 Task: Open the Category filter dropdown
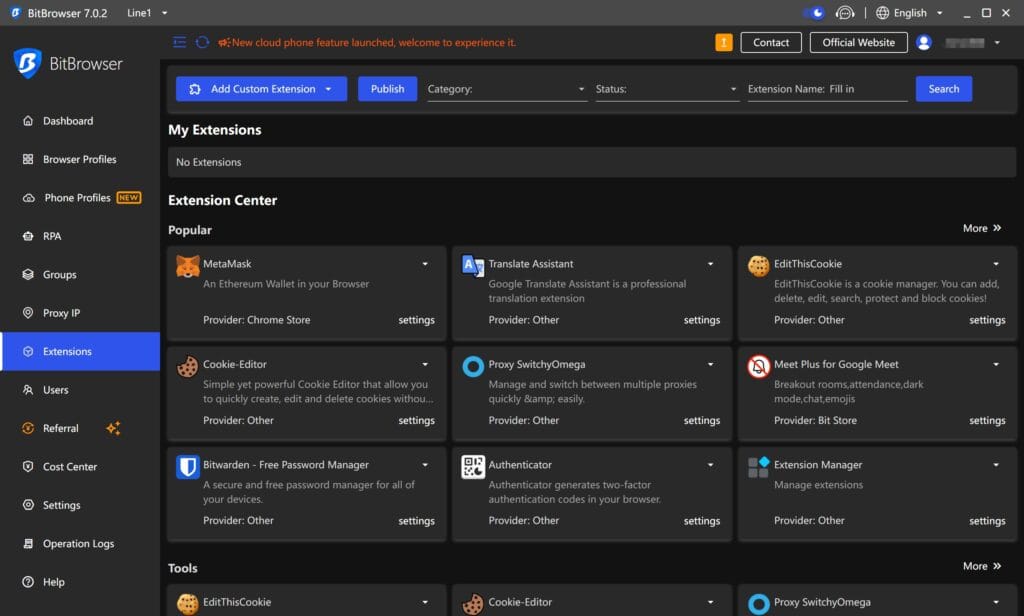[x=506, y=89]
